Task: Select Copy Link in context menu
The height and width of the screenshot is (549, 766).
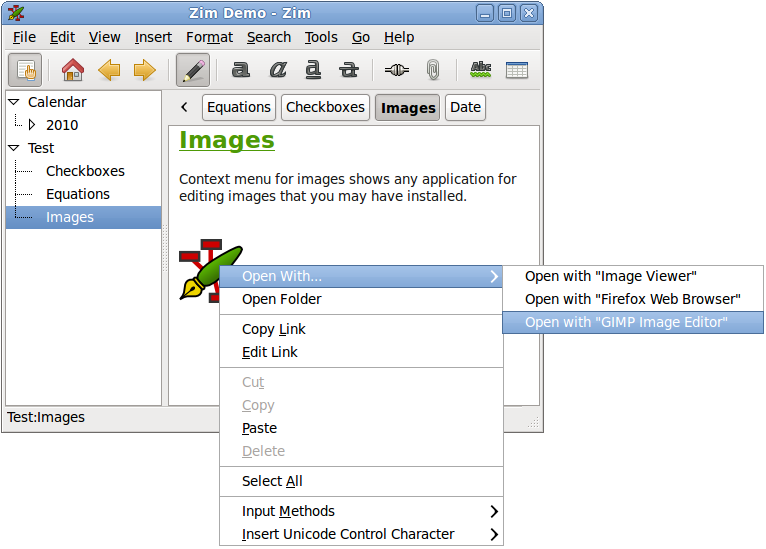Action: click(x=274, y=329)
